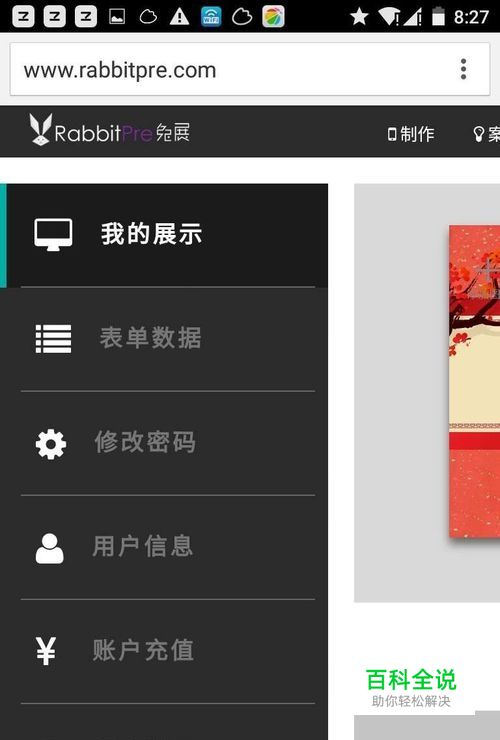Select the 我的展示 menu item
Screen dimensions: 500x740
coord(164,235)
